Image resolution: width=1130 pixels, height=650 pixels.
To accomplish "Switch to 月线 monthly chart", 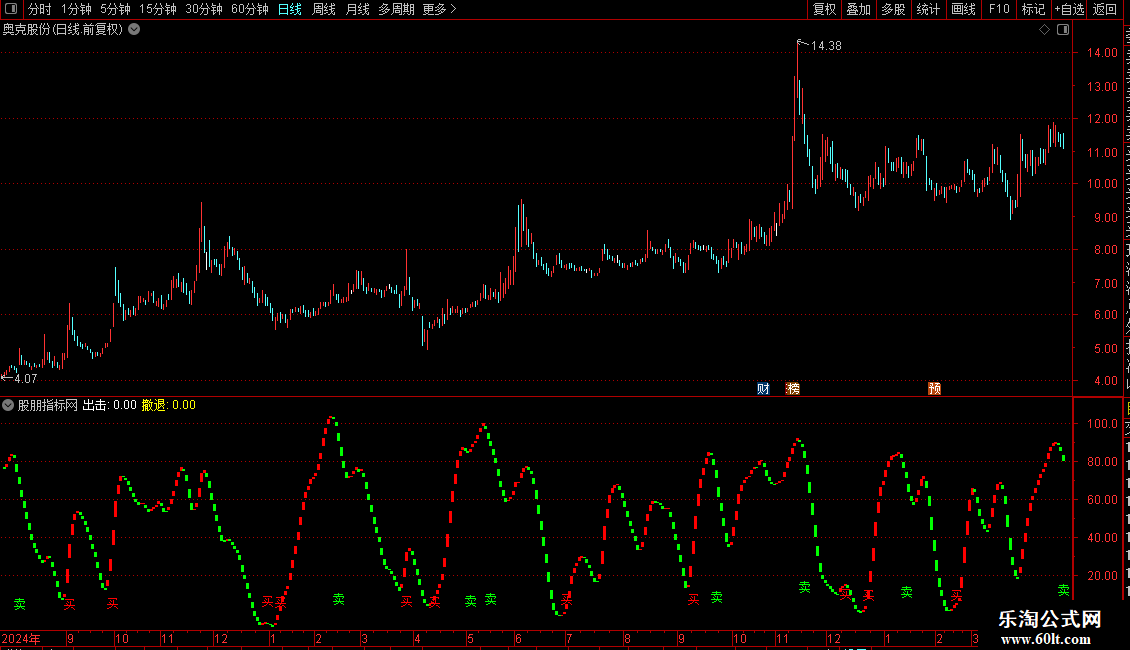I will [x=357, y=9].
